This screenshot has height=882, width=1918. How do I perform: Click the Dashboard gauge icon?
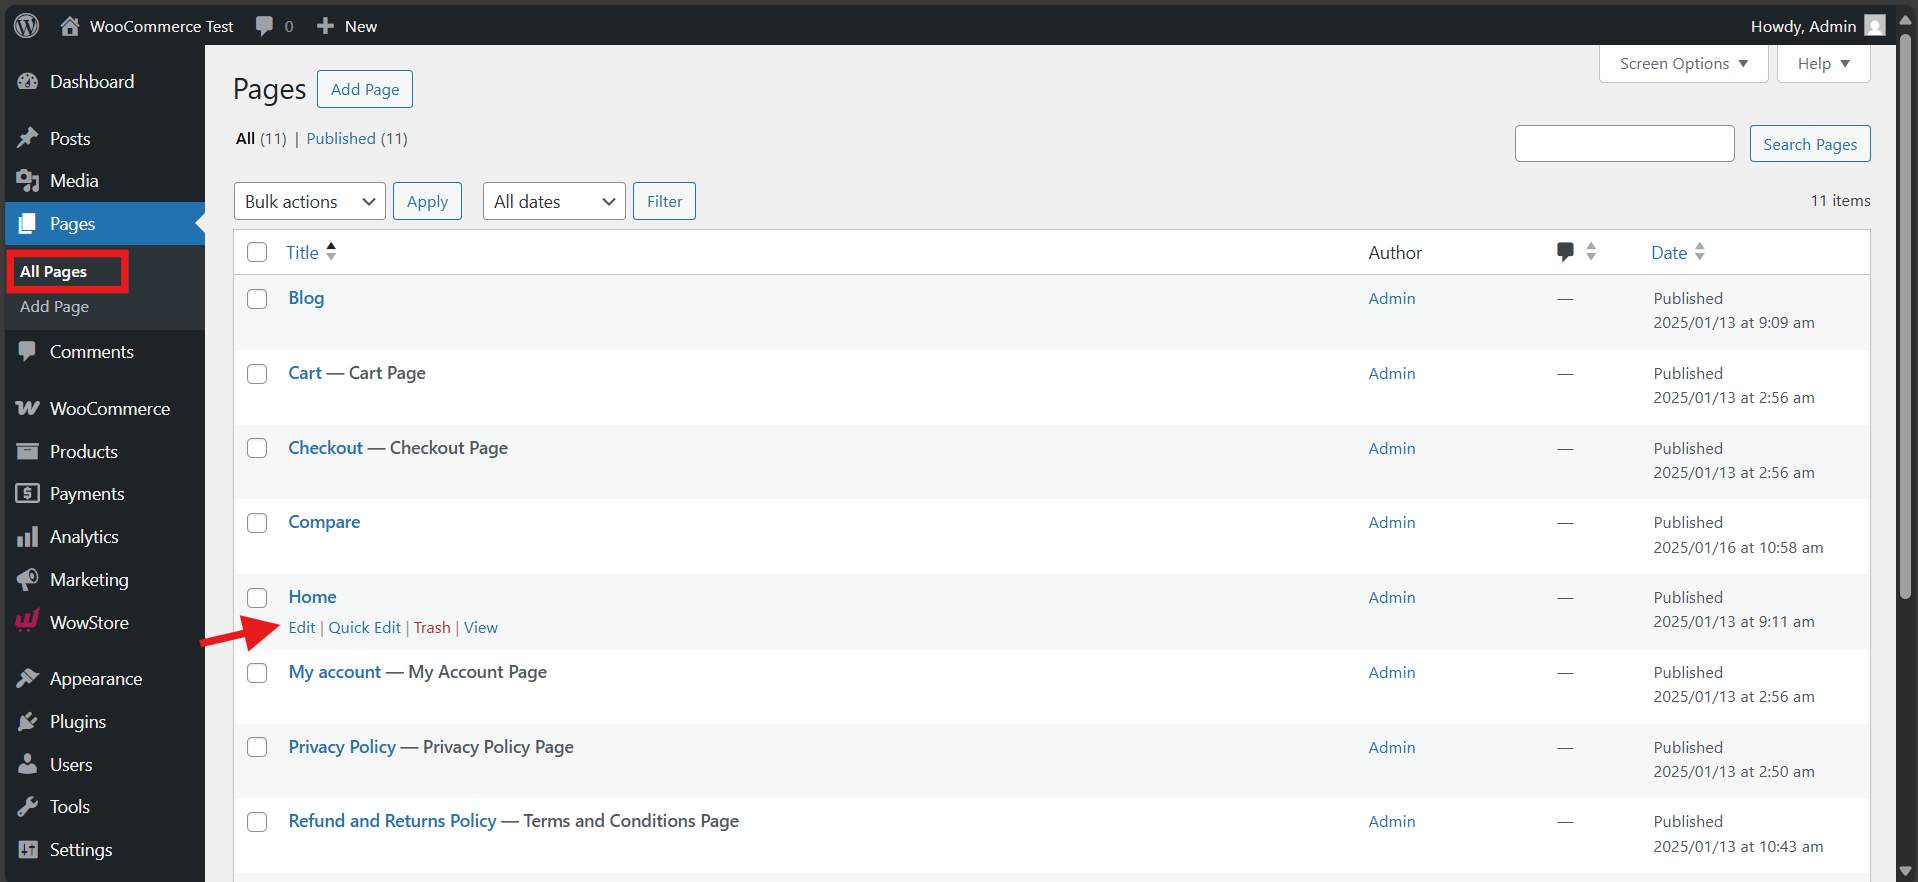(28, 82)
